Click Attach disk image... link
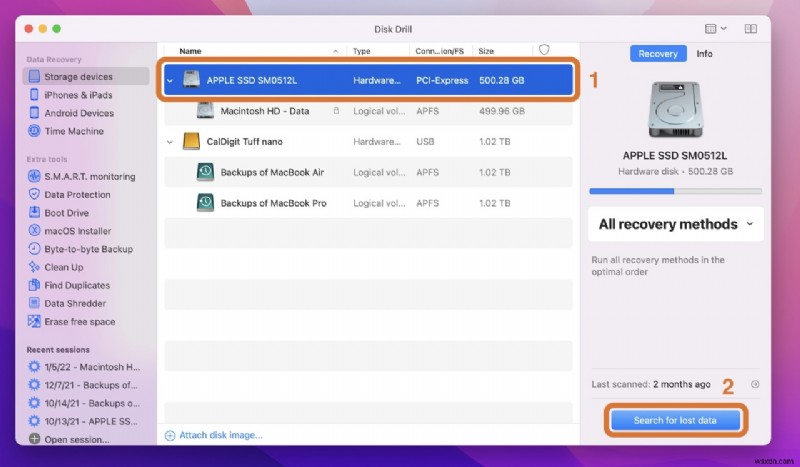Viewport: 800px width, 467px height. click(214, 435)
